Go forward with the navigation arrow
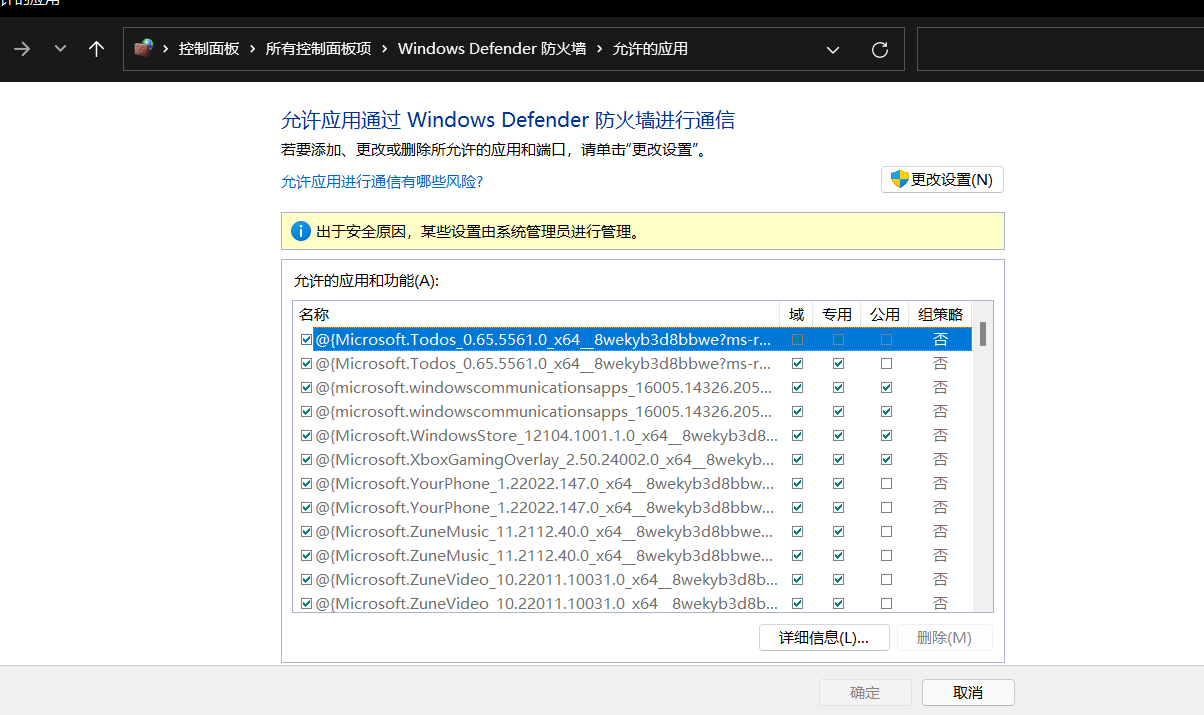 [22, 48]
